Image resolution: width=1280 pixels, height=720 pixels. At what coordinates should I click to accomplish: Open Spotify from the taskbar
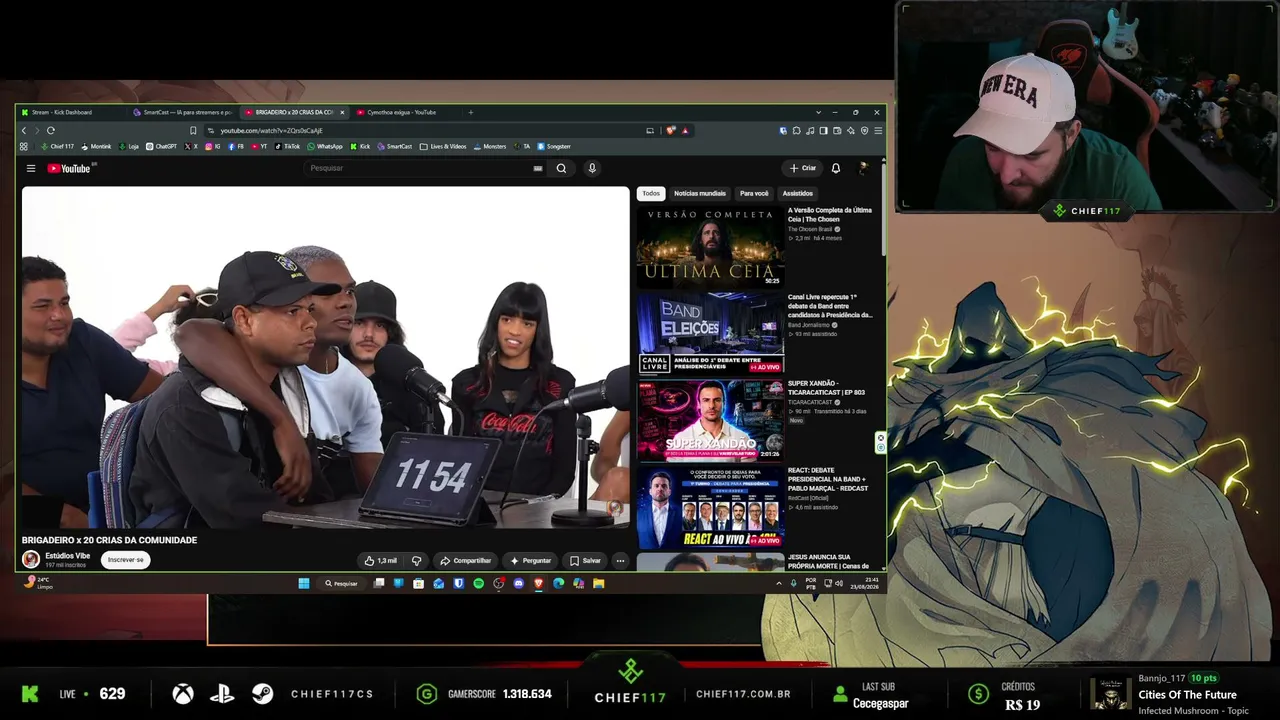tap(478, 583)
